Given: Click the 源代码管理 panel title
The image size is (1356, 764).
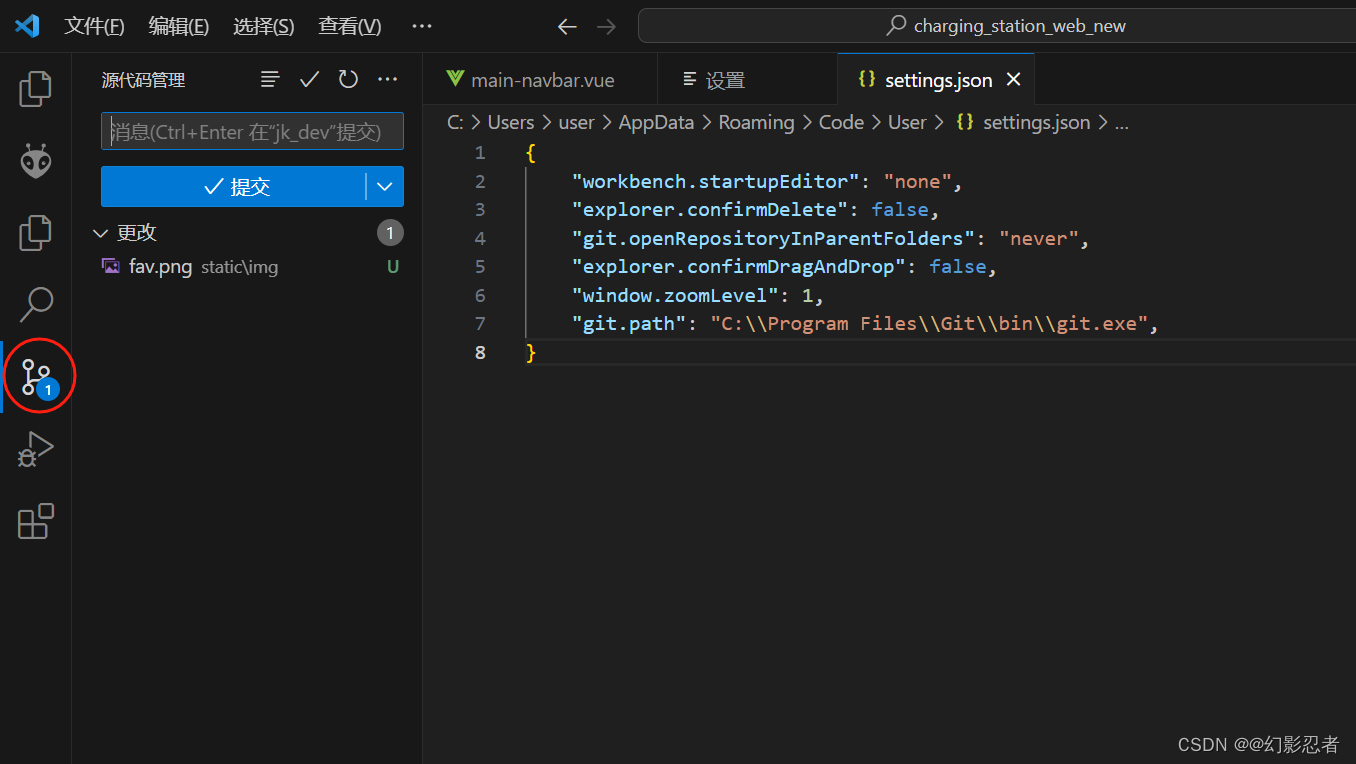Looking at the screenshot, I should [143, 80].
